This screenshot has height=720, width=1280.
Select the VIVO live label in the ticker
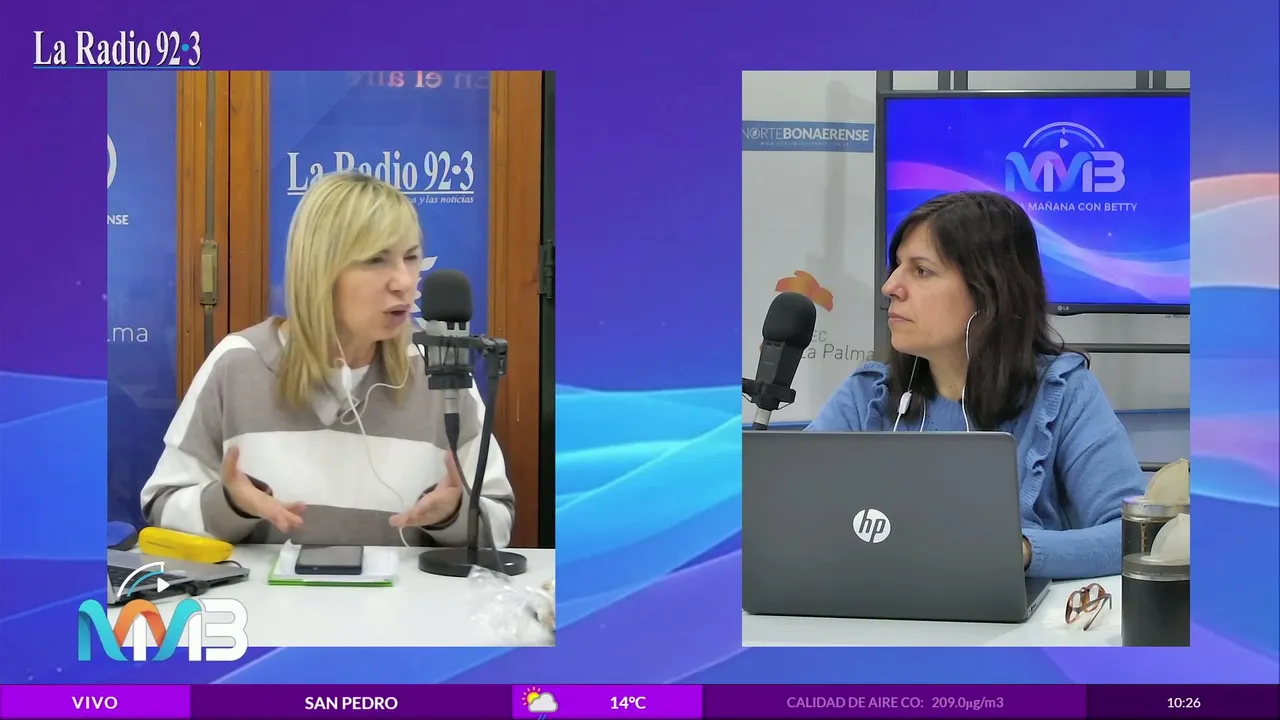95,703
